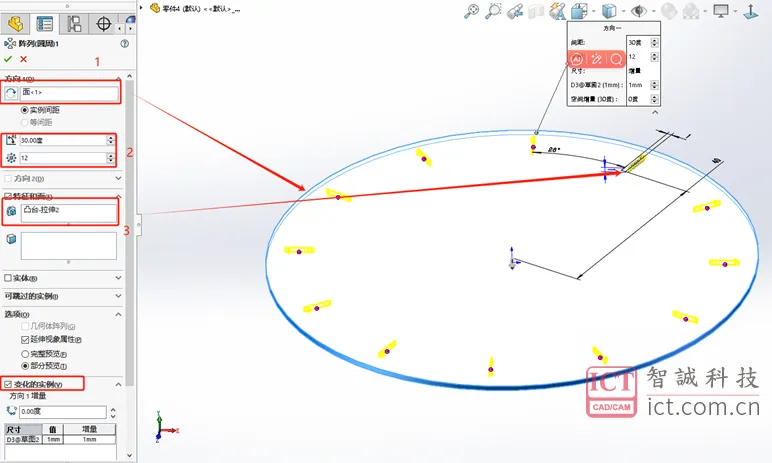Step the 间距 30度 callout spinner

coord(654,43)
